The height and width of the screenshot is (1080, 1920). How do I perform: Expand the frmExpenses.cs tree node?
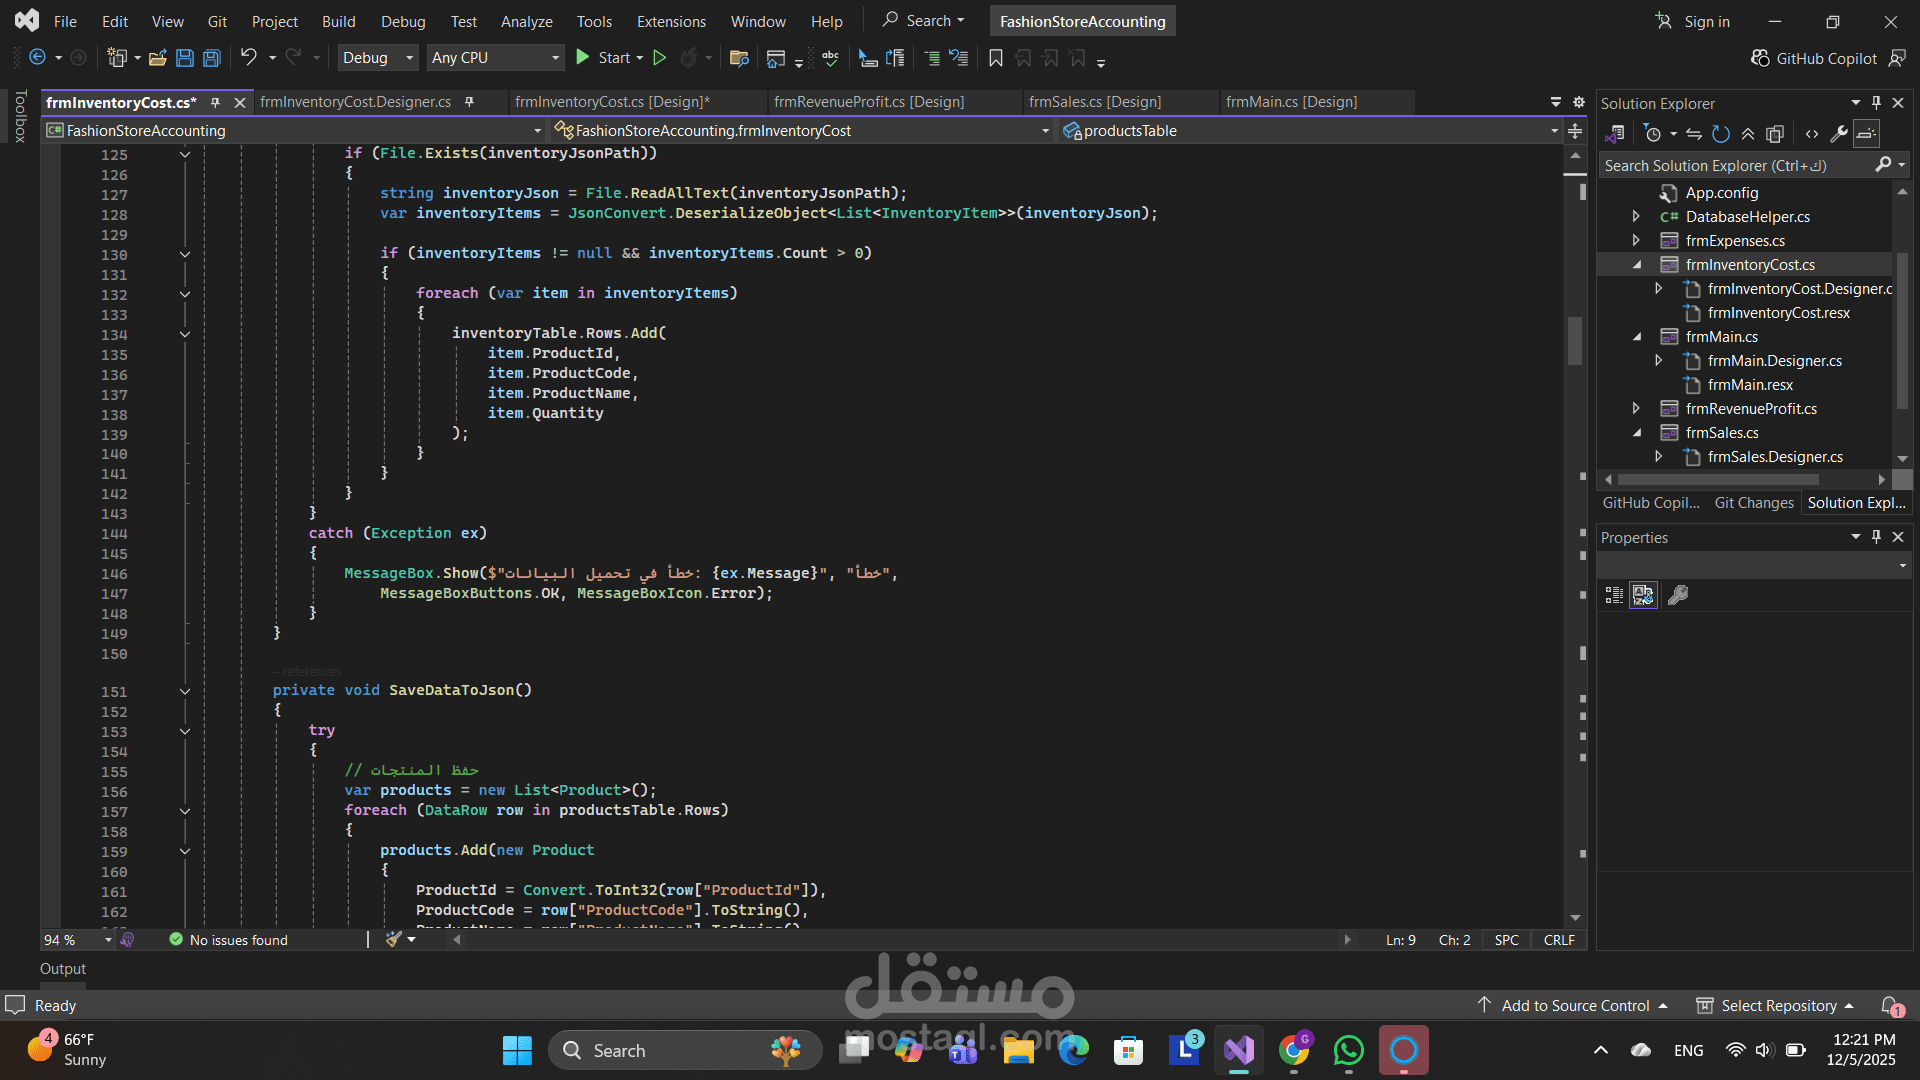pos(1636,240)
